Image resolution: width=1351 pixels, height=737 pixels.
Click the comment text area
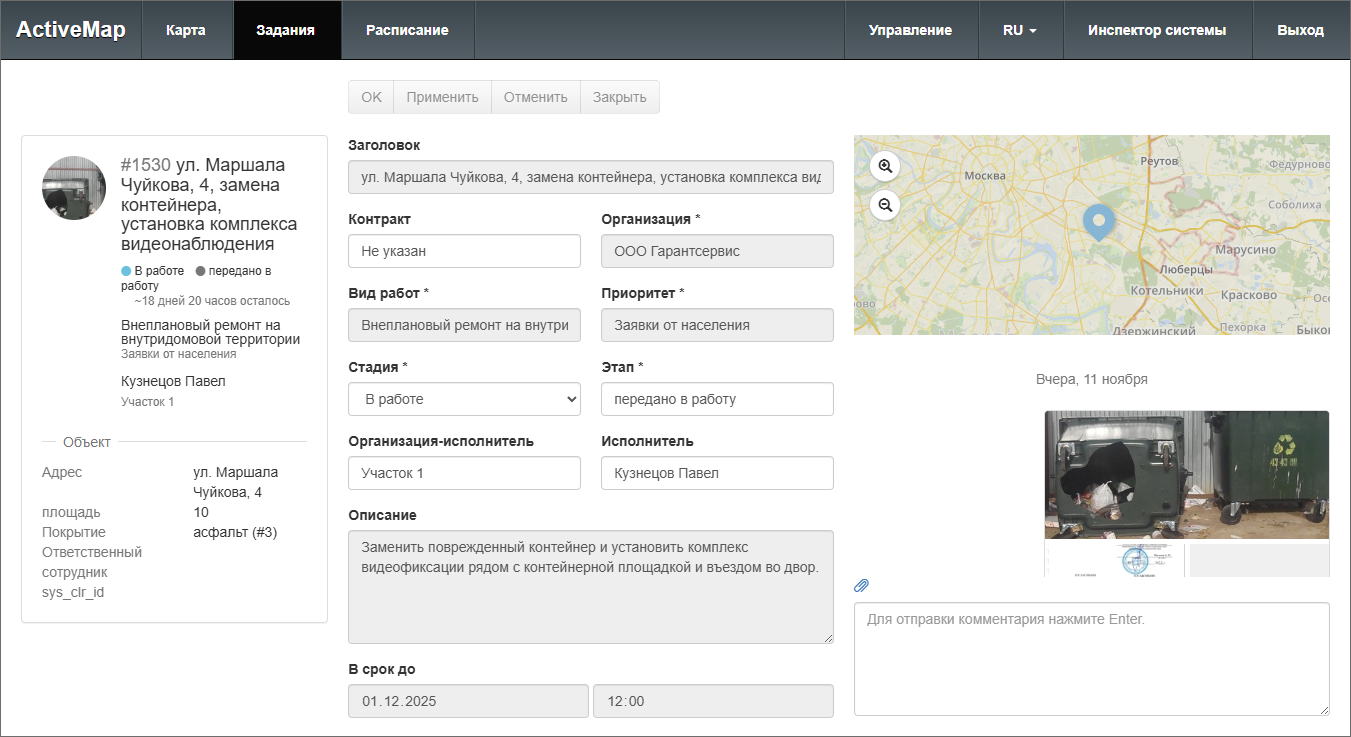click(x=1091, y=658)
